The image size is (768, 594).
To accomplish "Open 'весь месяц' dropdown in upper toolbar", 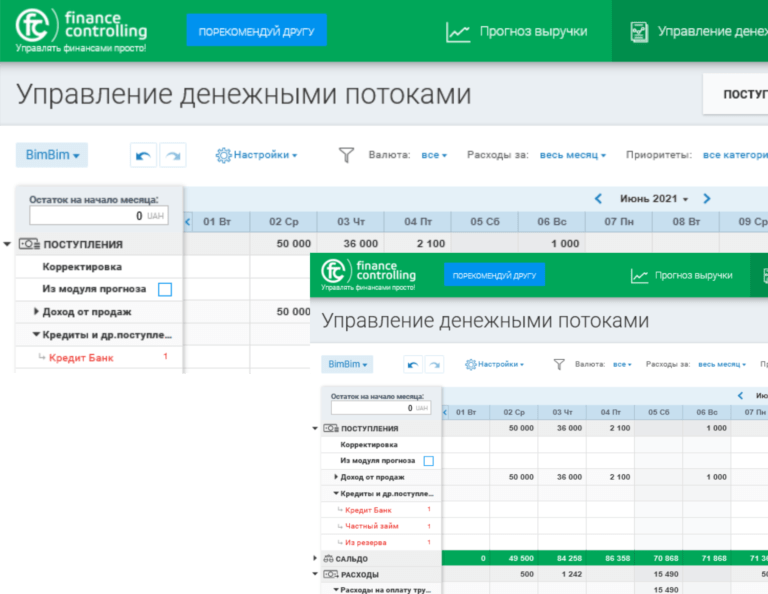I will click(573, 155).
